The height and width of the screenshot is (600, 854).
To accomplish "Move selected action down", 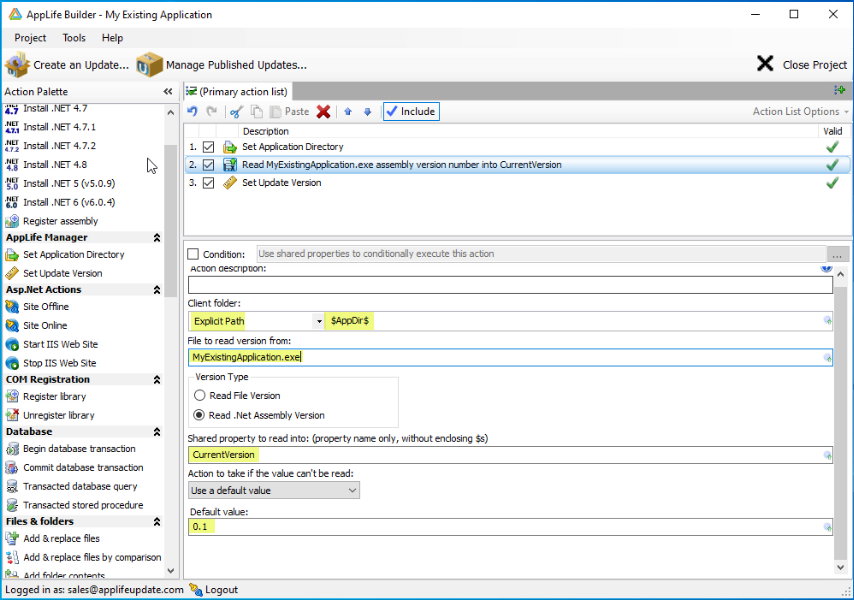I will pyautogui.click(x=368, y=112).
